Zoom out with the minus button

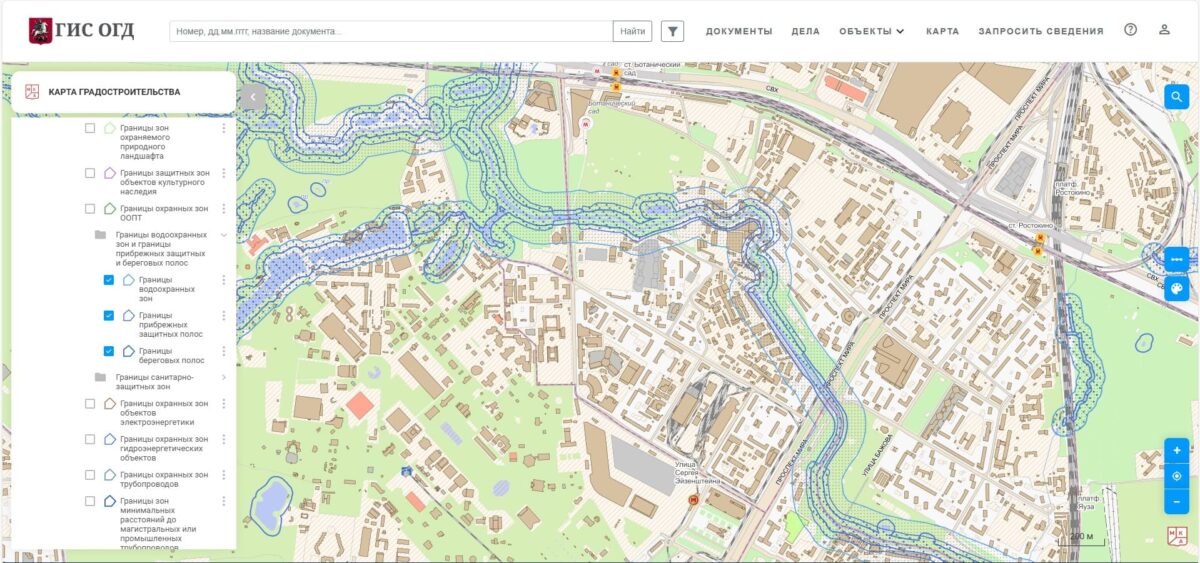click(1176, 501)
